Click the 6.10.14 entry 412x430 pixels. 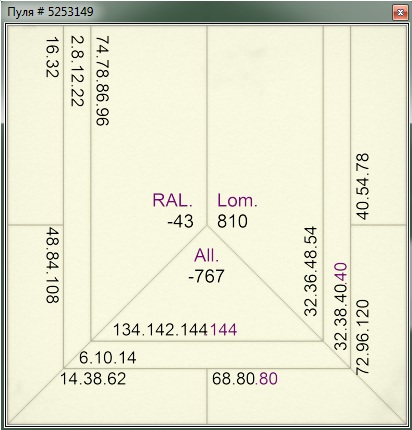point(108,358)
